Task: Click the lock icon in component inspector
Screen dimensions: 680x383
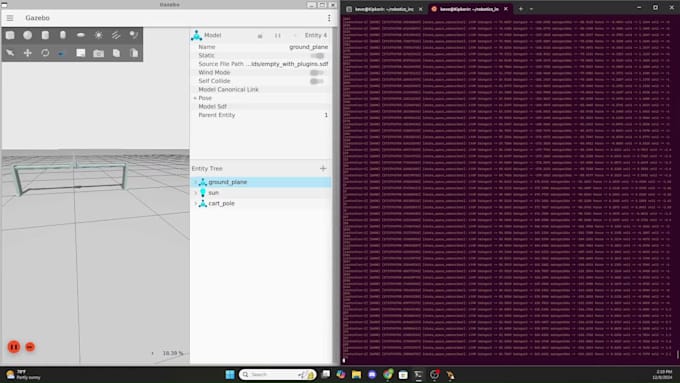Action: click(x=260, y=36)
